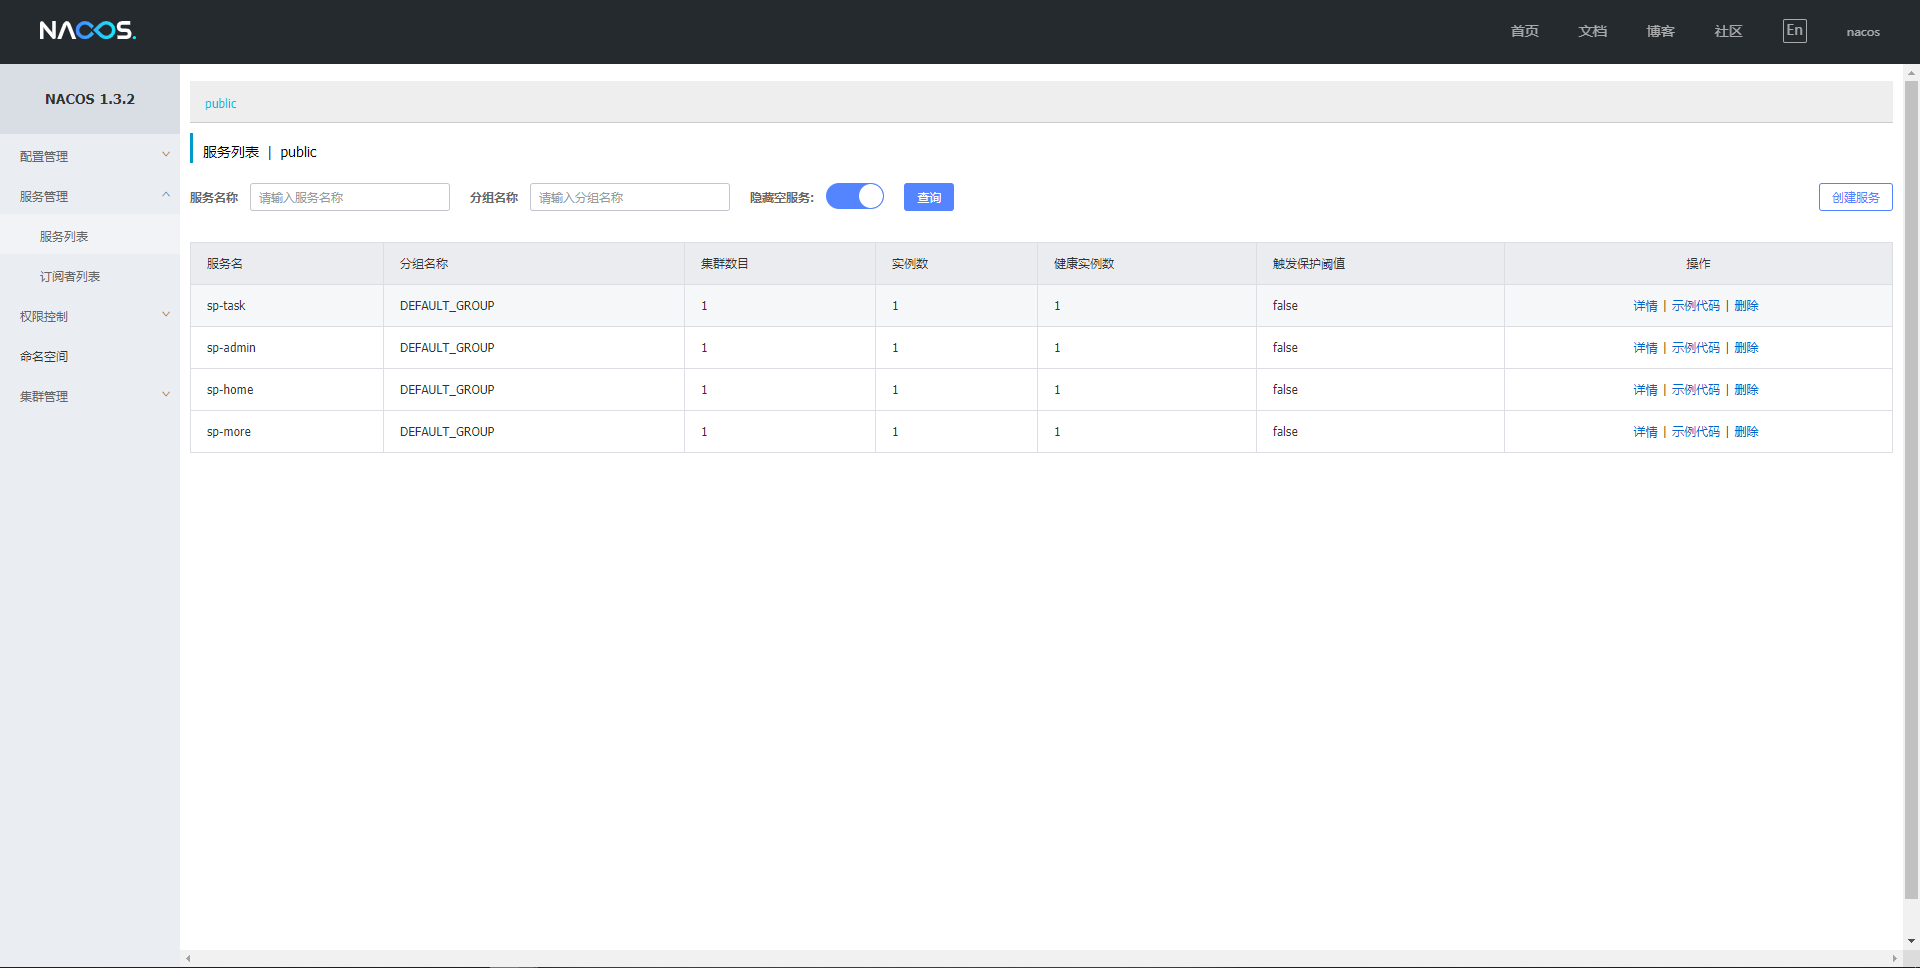This screenshot has height=968, width=1920.
Task: Toggle the hide empty services switch
Action: (x=855, y=197)
